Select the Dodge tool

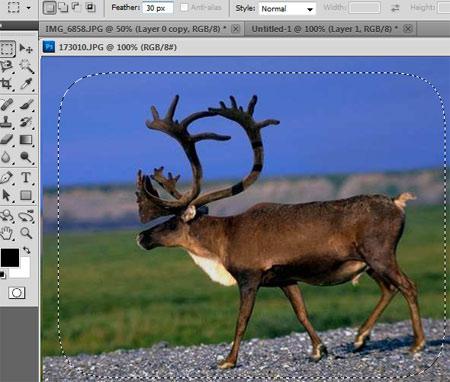[x=26, y=157]
